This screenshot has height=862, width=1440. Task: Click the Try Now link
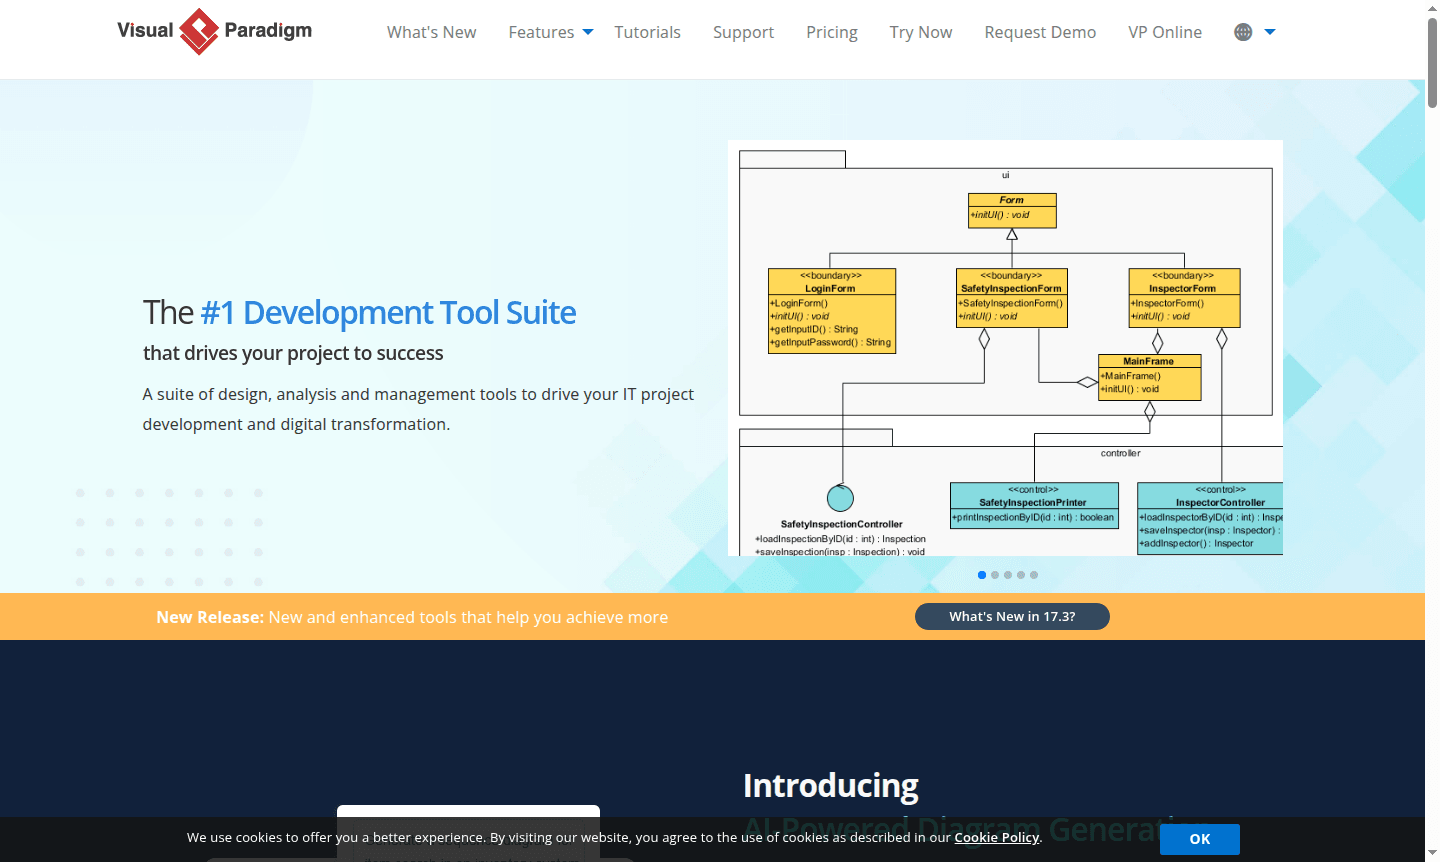click(920, 32)
